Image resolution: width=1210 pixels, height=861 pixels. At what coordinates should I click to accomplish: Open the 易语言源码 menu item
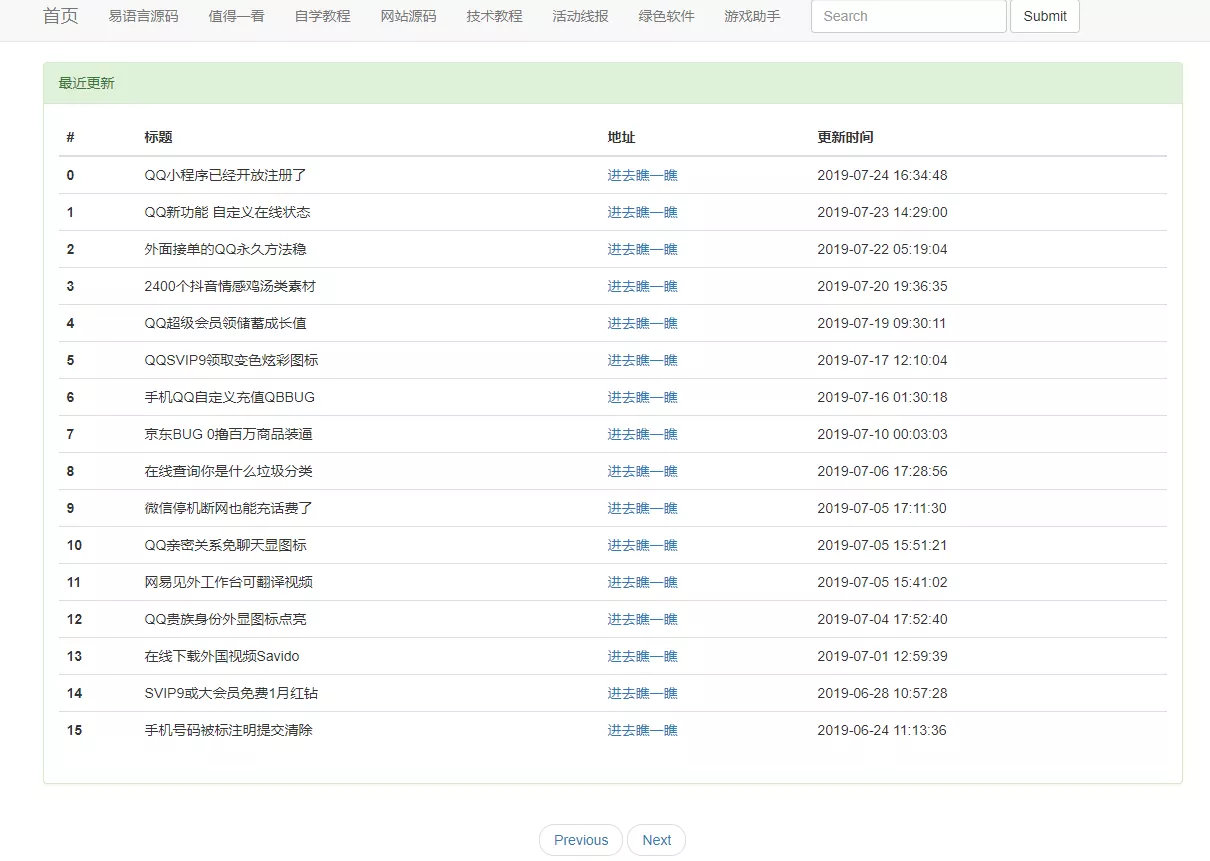(x=143, y=16)
